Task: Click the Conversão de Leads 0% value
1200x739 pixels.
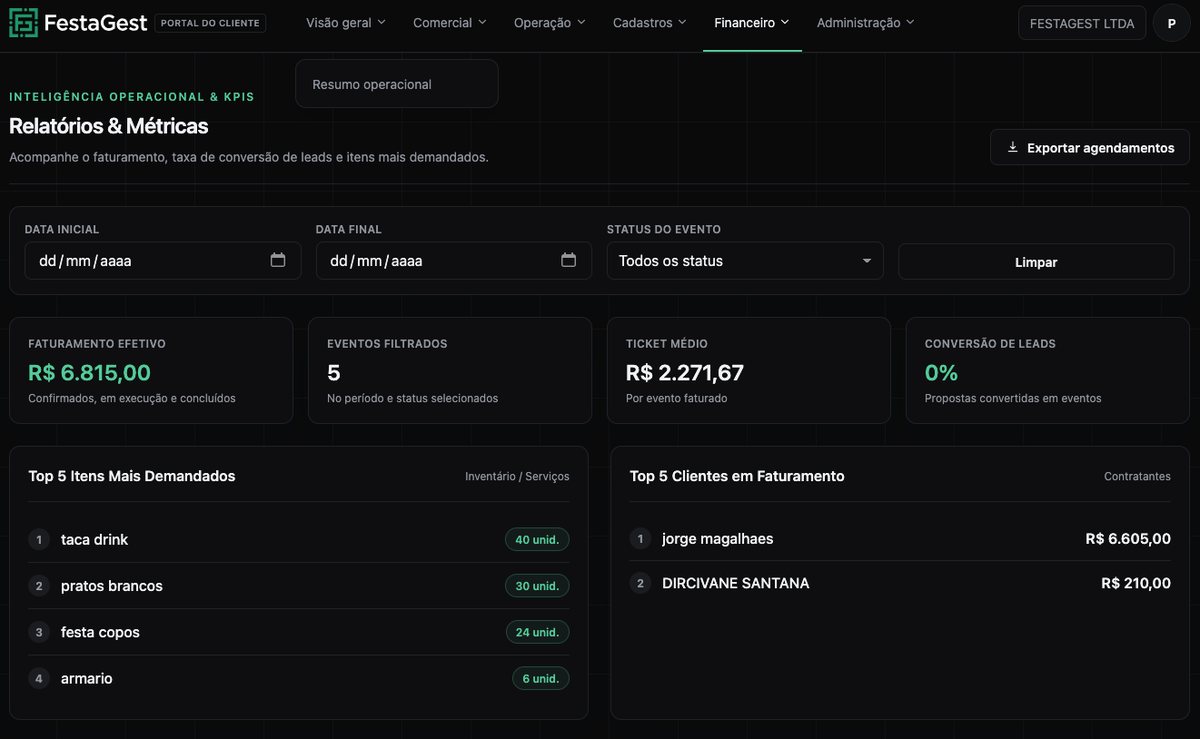Action: tap(941, 373)
